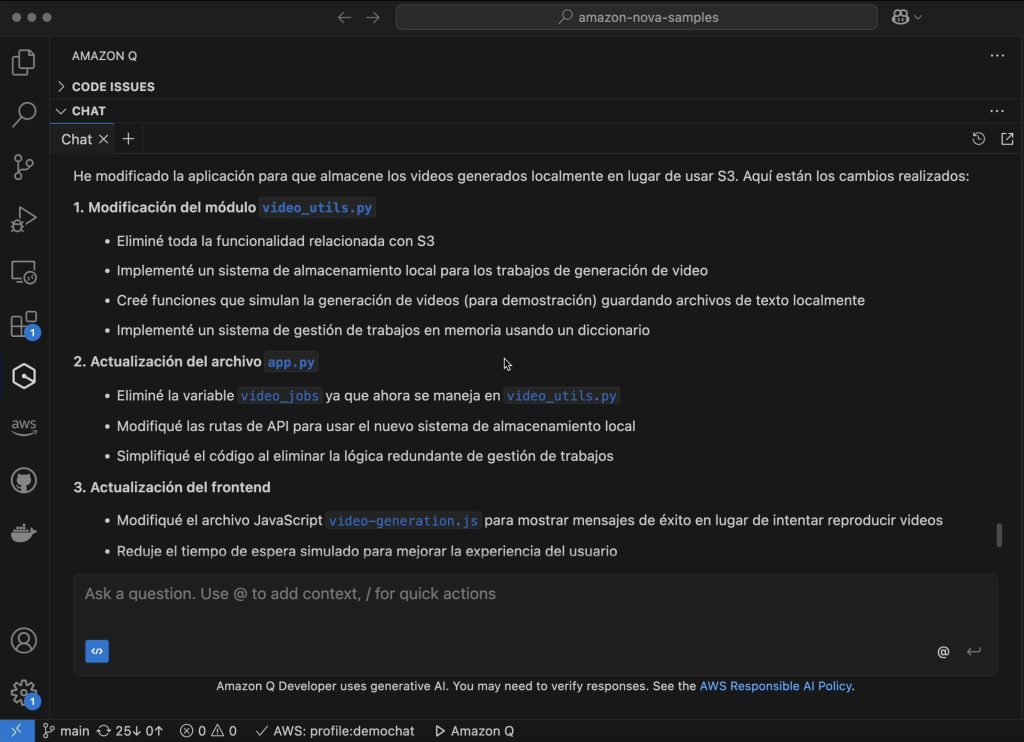Open the Accounts menu icon
1024x742 pixels.
(x=24, y=641)
